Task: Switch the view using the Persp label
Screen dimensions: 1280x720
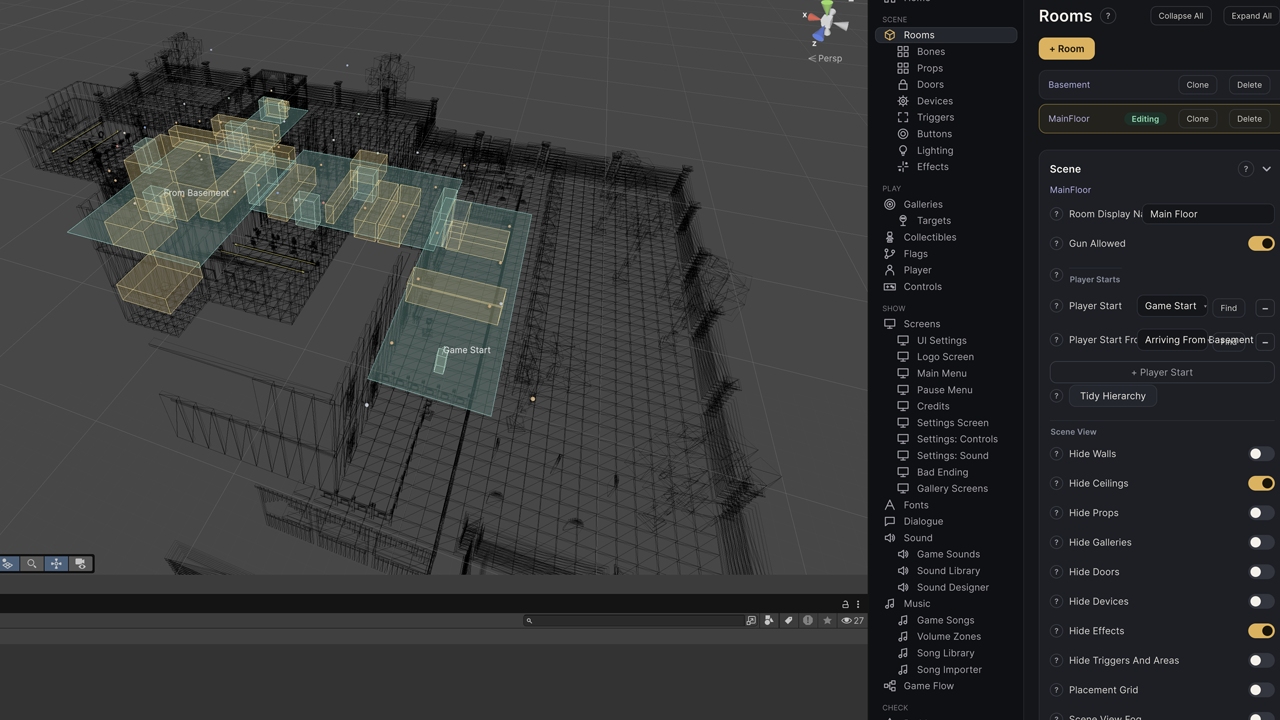Action: 825,58
